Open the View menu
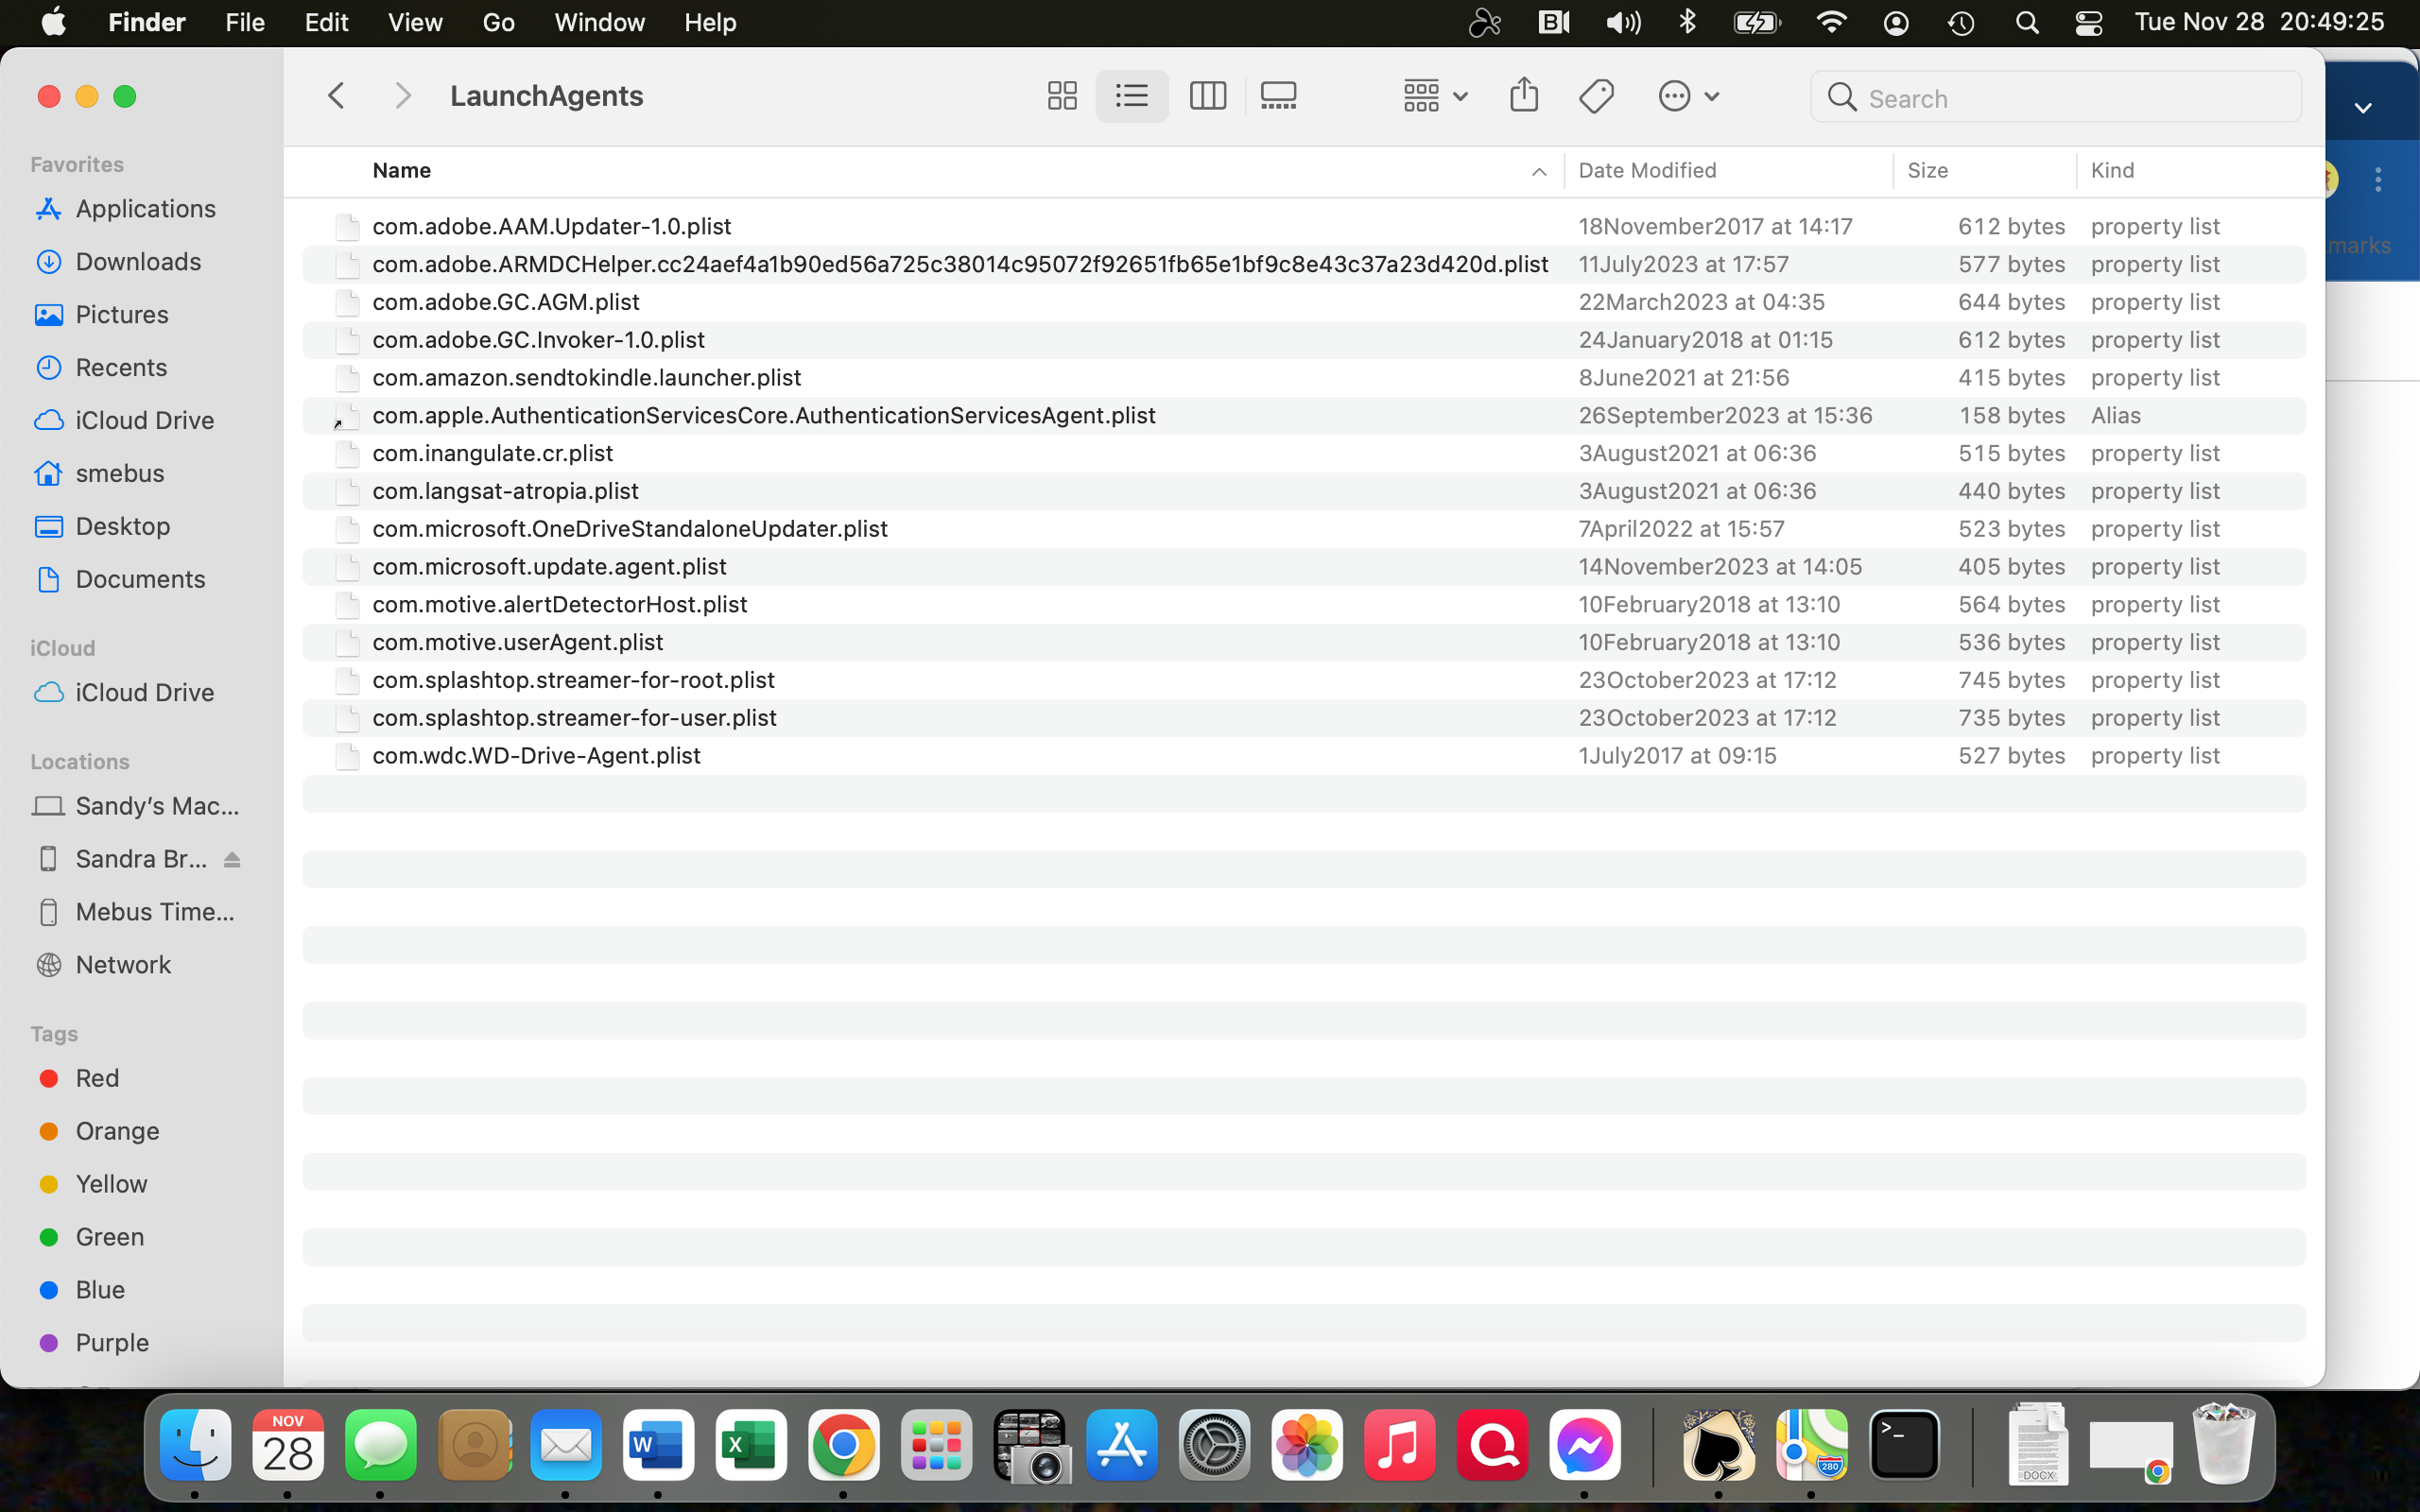 pyautogui.click(x=415, y=22)
